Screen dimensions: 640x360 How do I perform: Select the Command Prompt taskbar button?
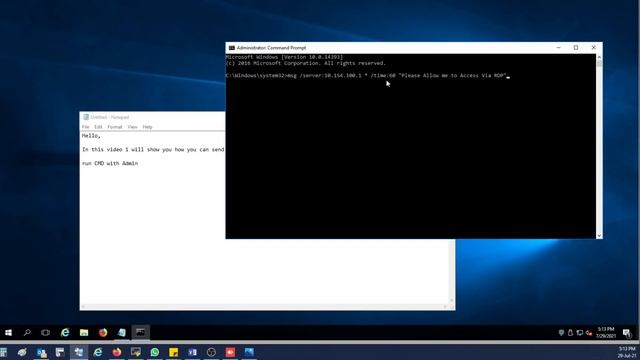tap(140, 332)
